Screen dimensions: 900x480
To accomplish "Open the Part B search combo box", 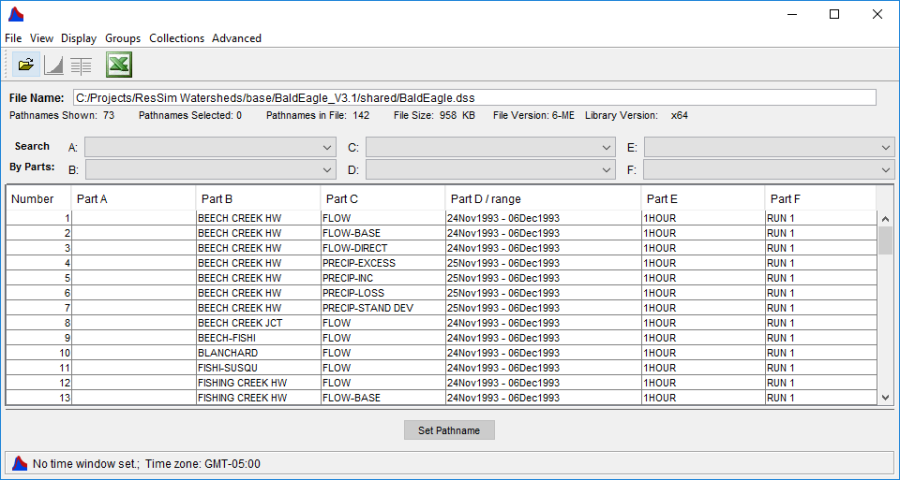I will (x=210, y=170).
